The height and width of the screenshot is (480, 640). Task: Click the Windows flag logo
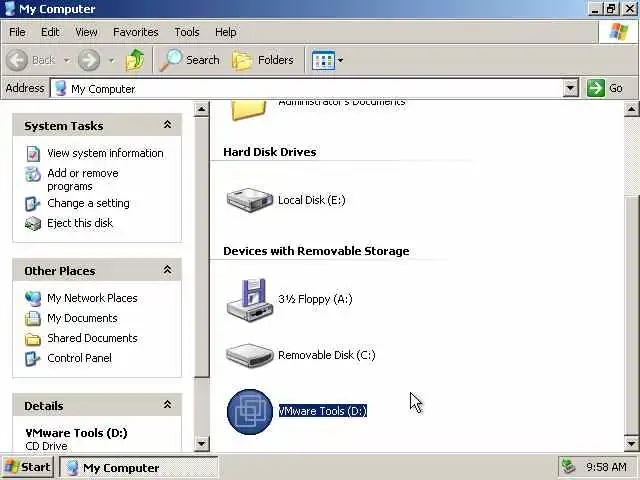coord(618,32)
